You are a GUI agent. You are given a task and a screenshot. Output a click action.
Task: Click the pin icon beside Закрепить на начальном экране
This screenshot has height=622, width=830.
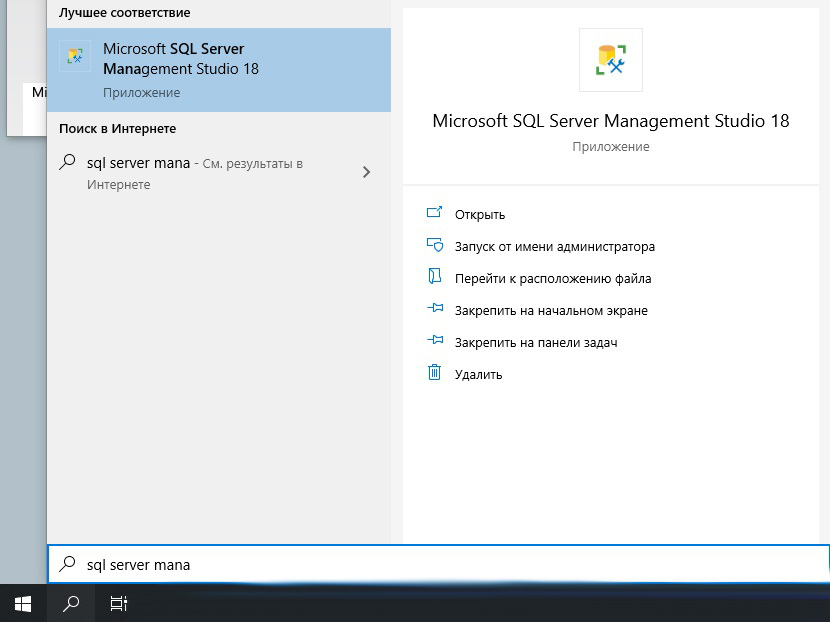click(x=435, y=308)
